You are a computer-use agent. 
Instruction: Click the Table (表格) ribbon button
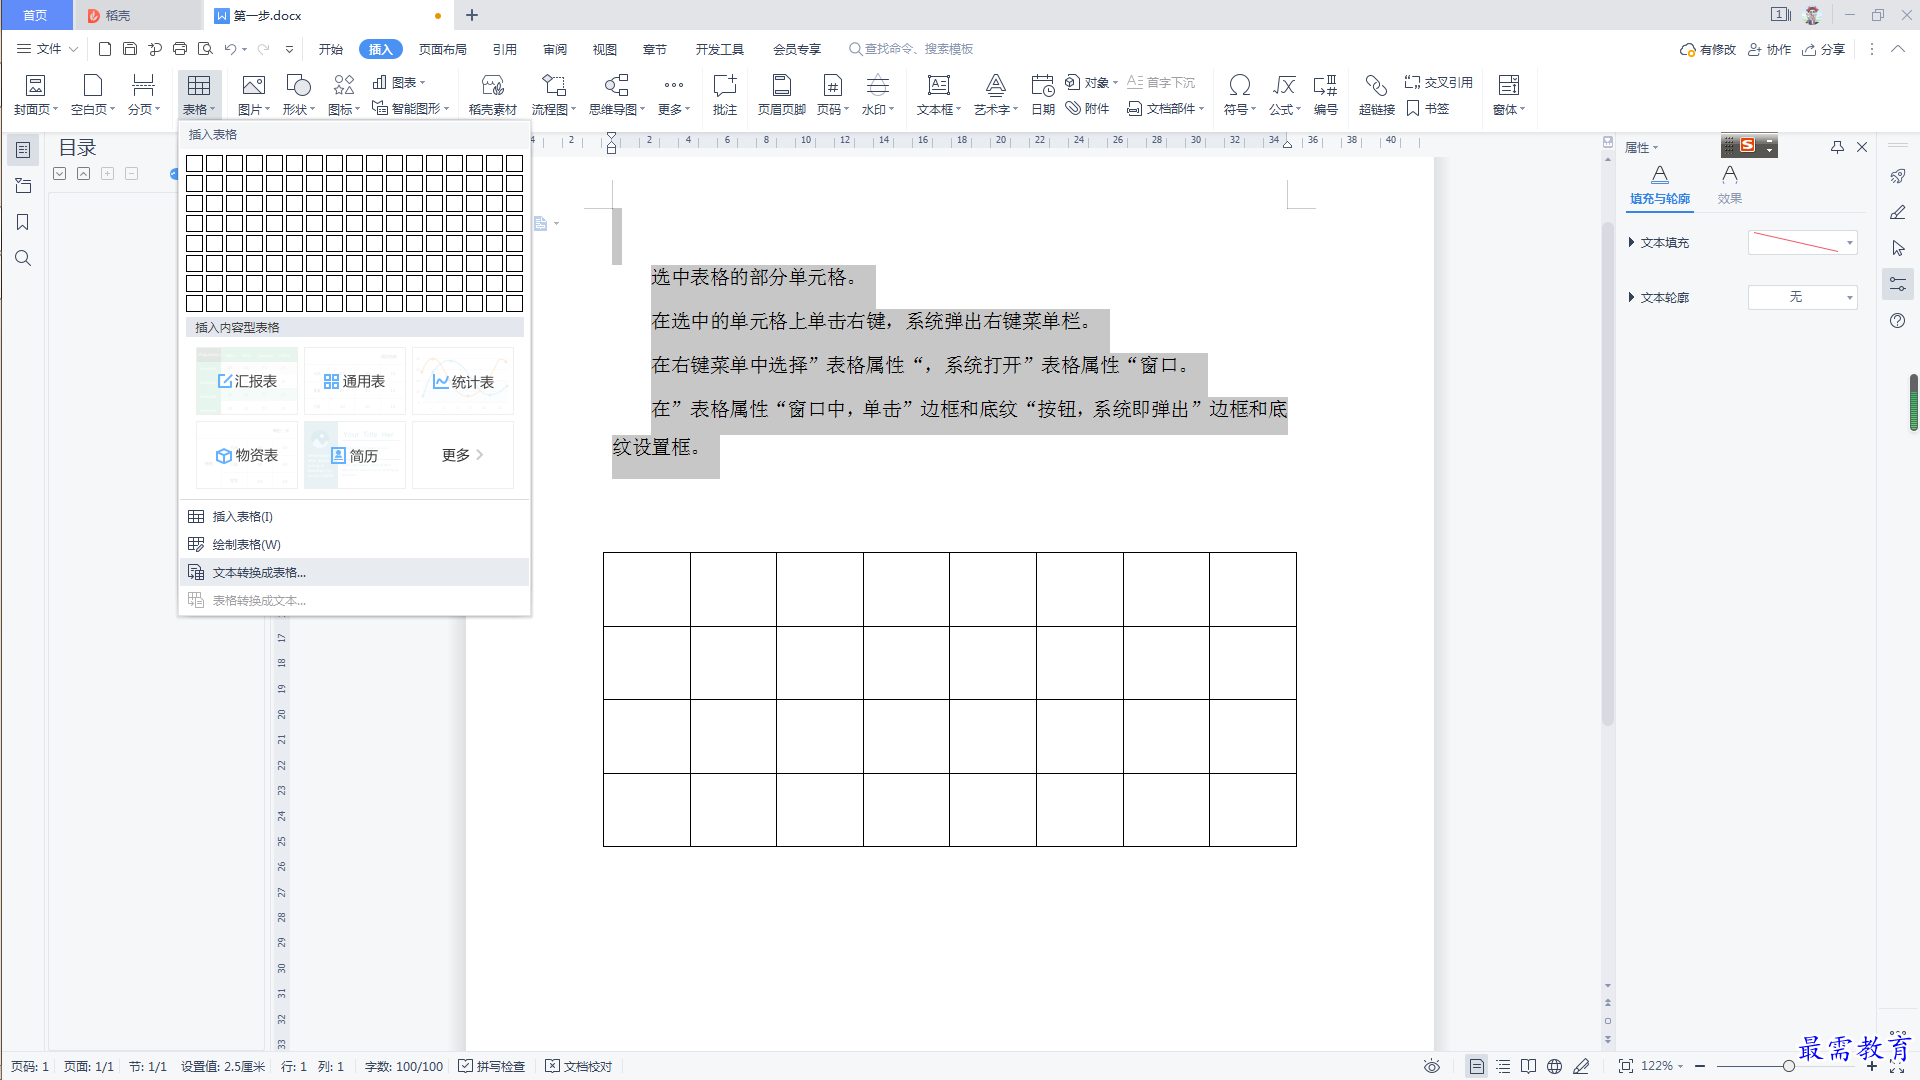[x=199, y=95]
